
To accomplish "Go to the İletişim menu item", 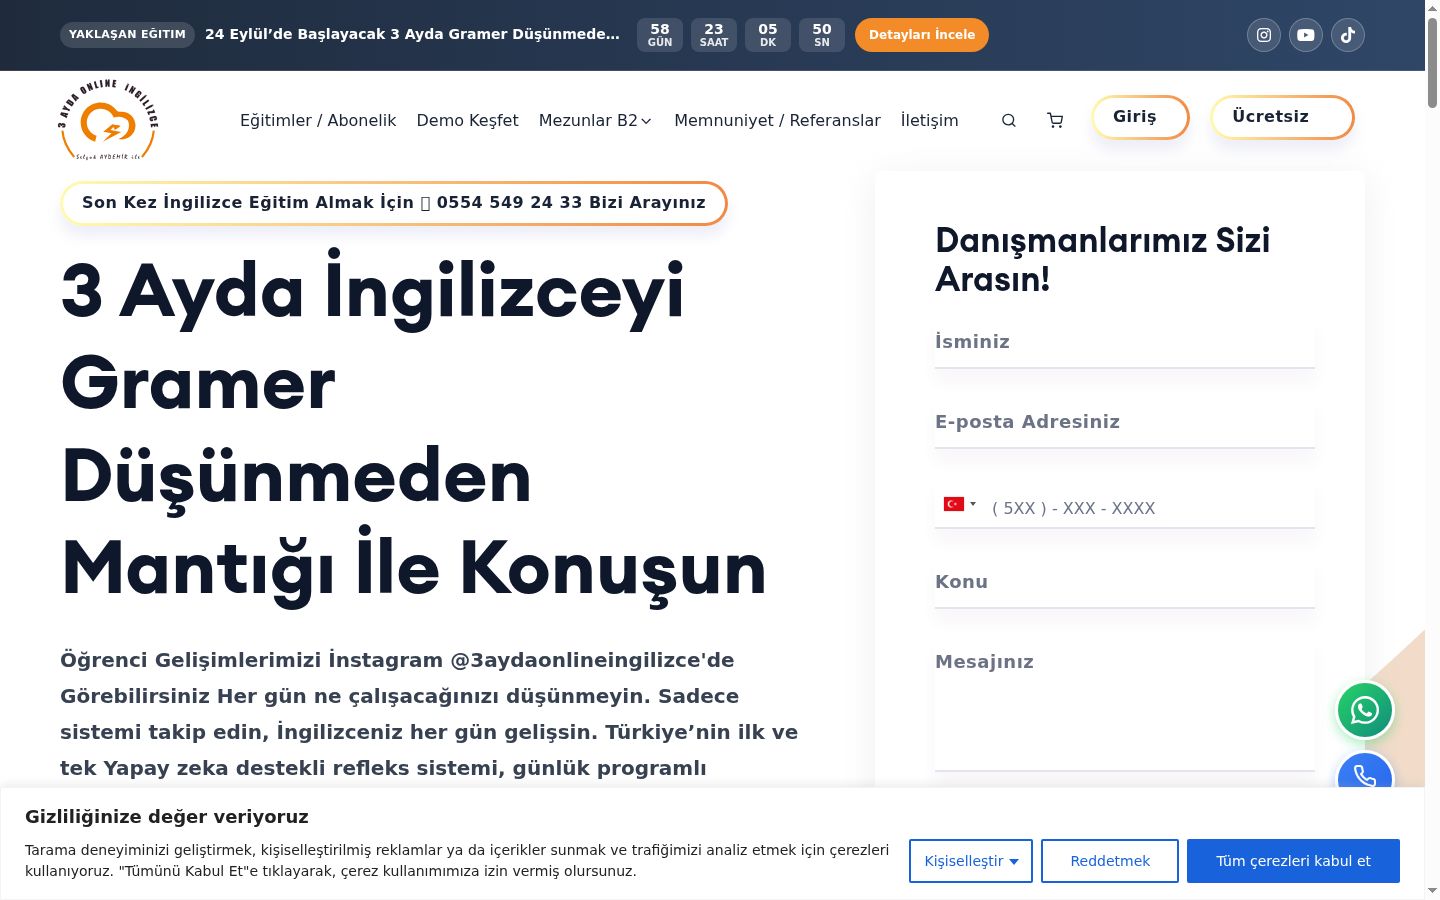I will point(929,120).
